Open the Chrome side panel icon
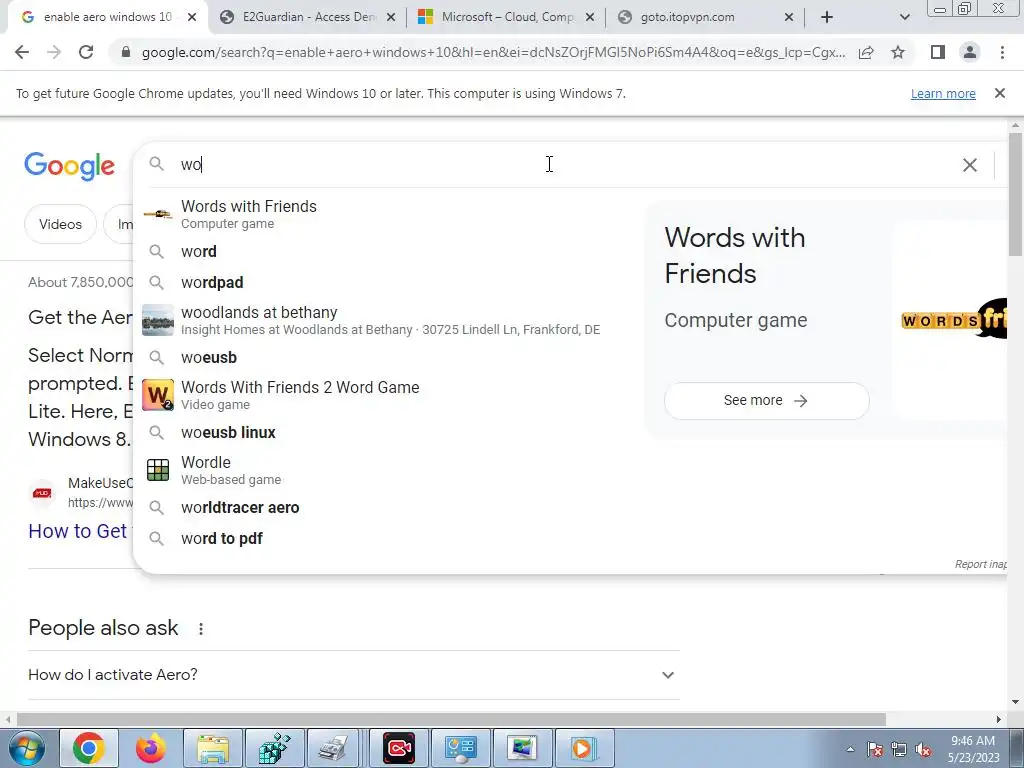 click(938, 52)
